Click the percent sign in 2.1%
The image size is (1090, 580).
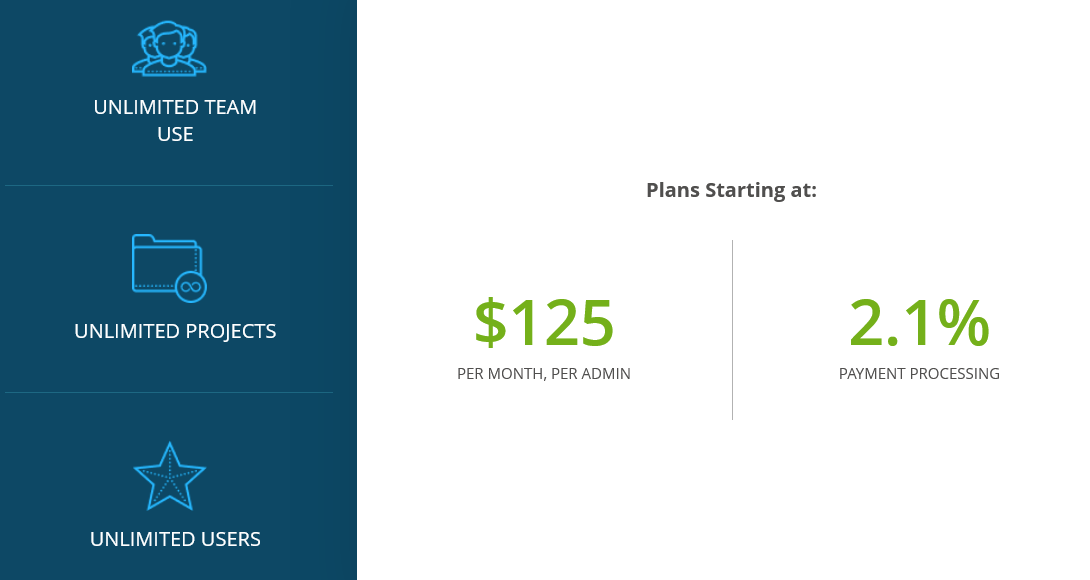point(963,323)
